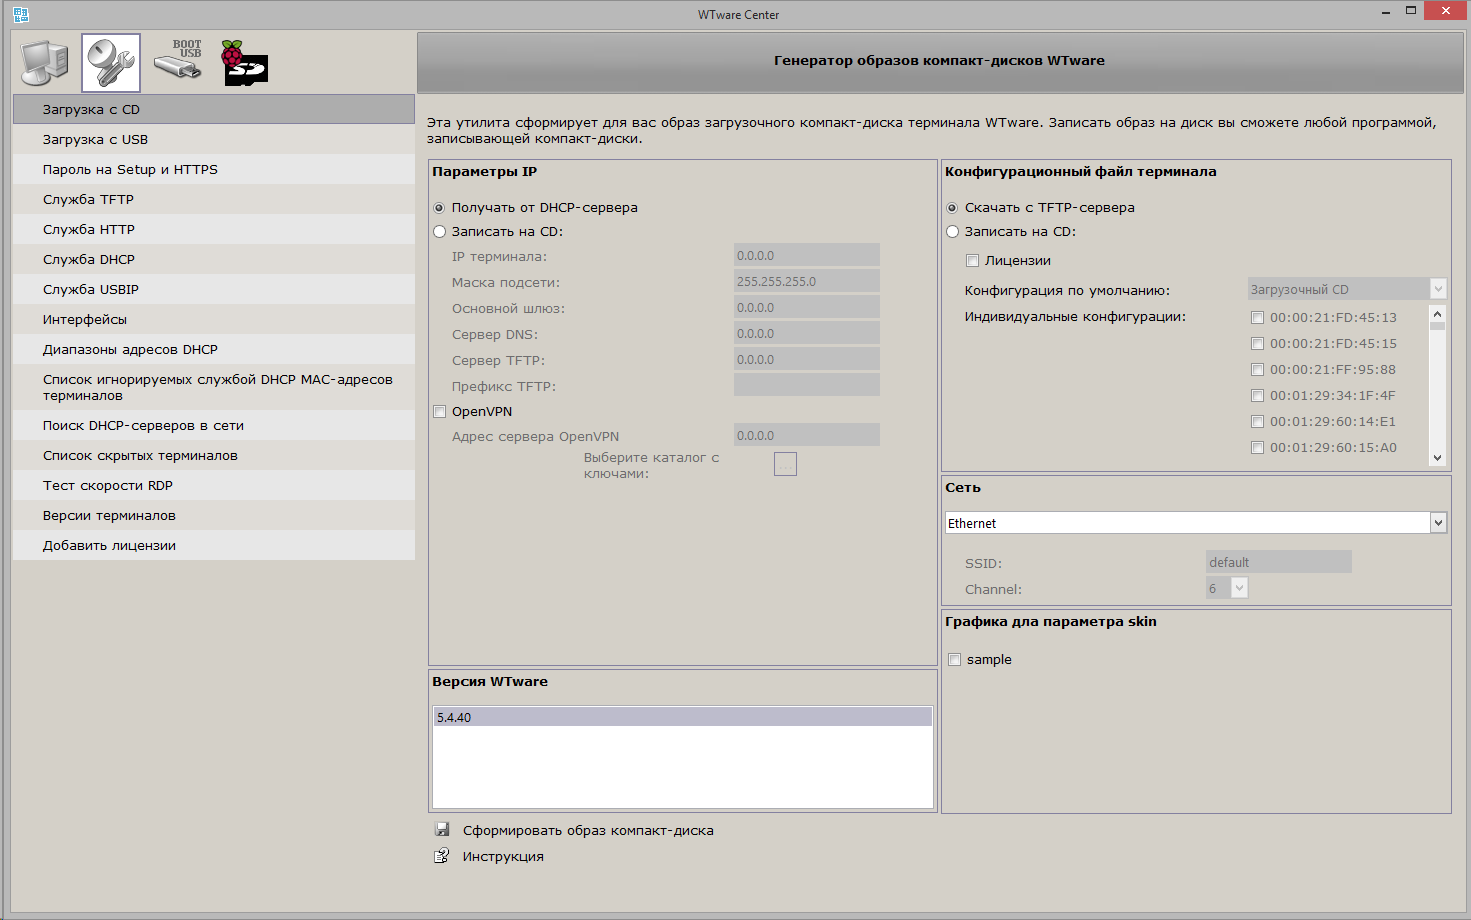Viewport: 1471px width, 920px height.
Task: Click the instruction help document icon
Action: click(x=442, y=856)
